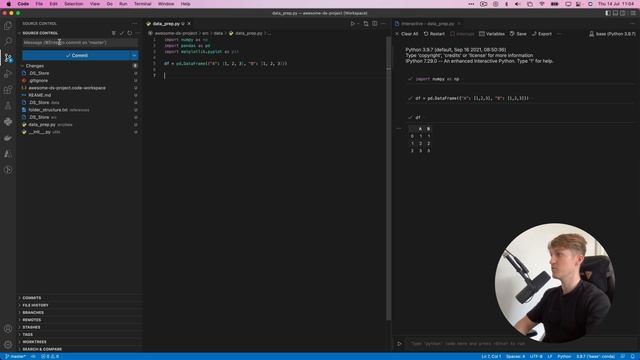Viewport: 640px width, 360px height.
Task: Click the view as tree/list icon in Source Control
Action: click(x=114, y=33)
